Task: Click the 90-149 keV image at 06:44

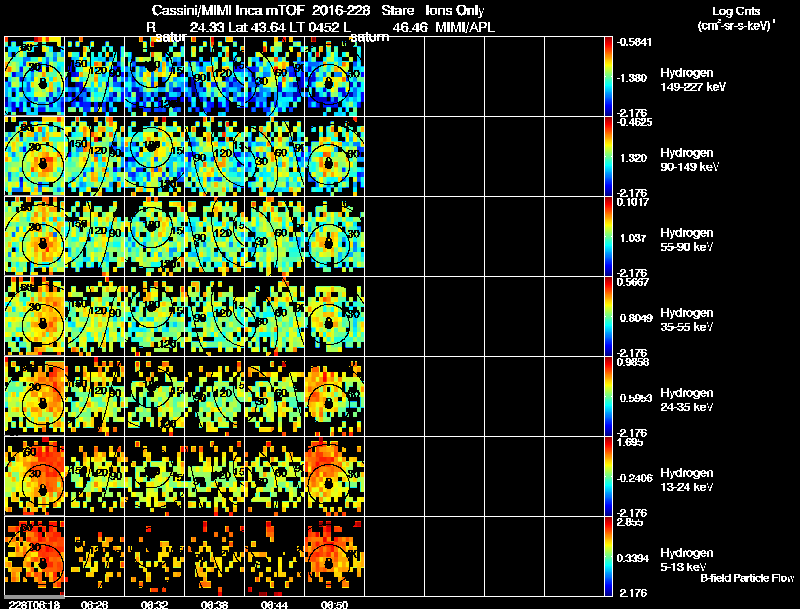Action: [274, 157]
